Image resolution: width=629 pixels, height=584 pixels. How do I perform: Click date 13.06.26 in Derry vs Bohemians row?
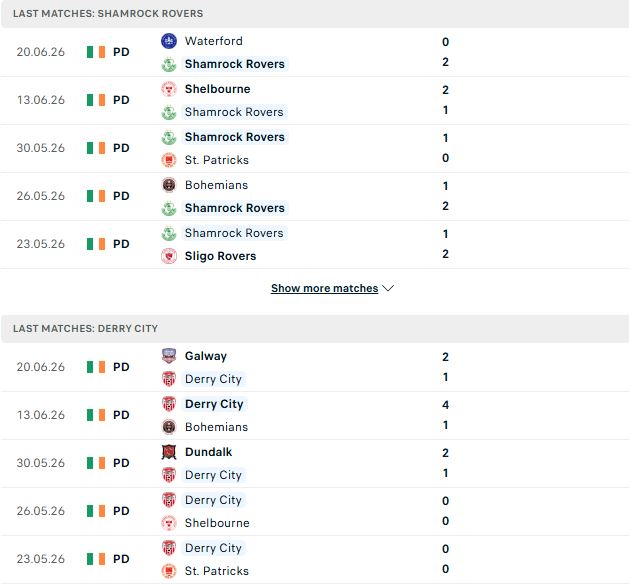pyautogui.click(x=41, y=415)
